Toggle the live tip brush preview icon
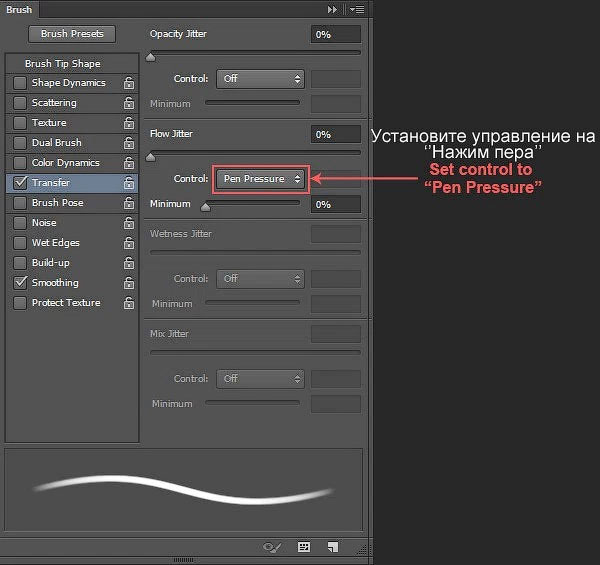This screenshot has height=565, width=600. [x=272, y=547]
